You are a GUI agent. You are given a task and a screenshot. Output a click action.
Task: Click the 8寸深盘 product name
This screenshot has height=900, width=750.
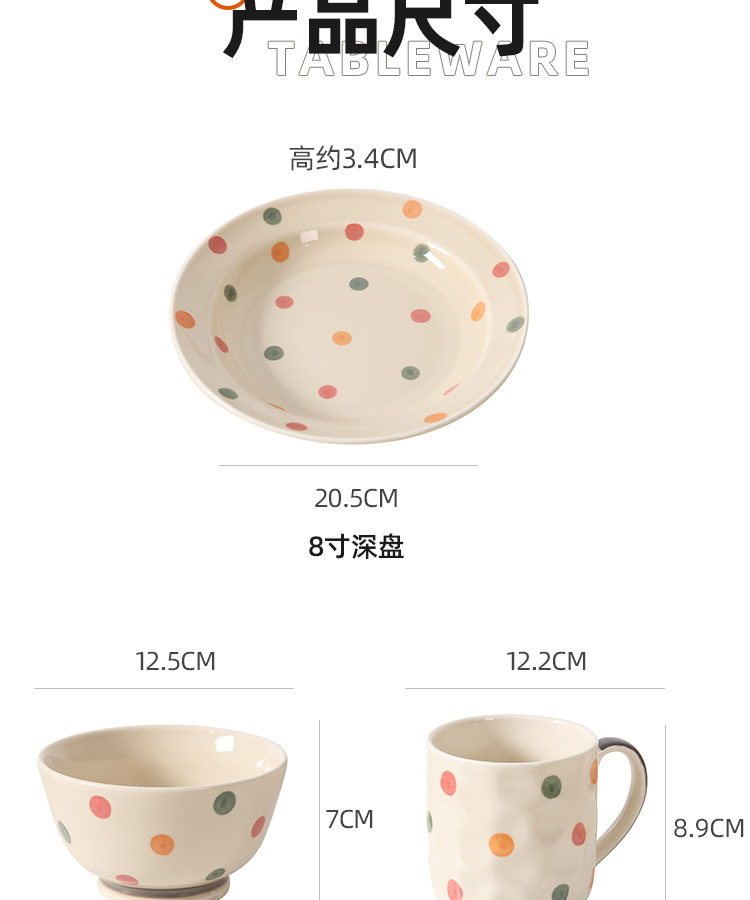356,546
